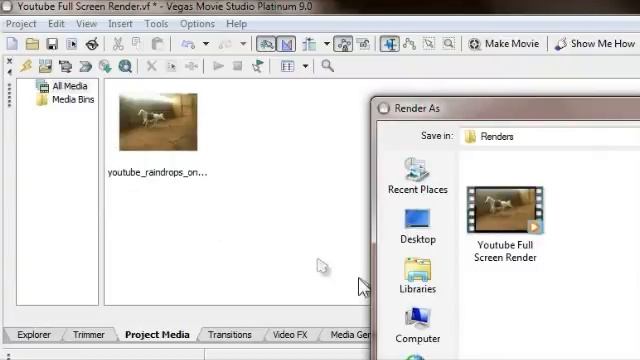Select All Media in the media tree
The width and height of the screenshot is (640, 360).
[x=62, y=86]
